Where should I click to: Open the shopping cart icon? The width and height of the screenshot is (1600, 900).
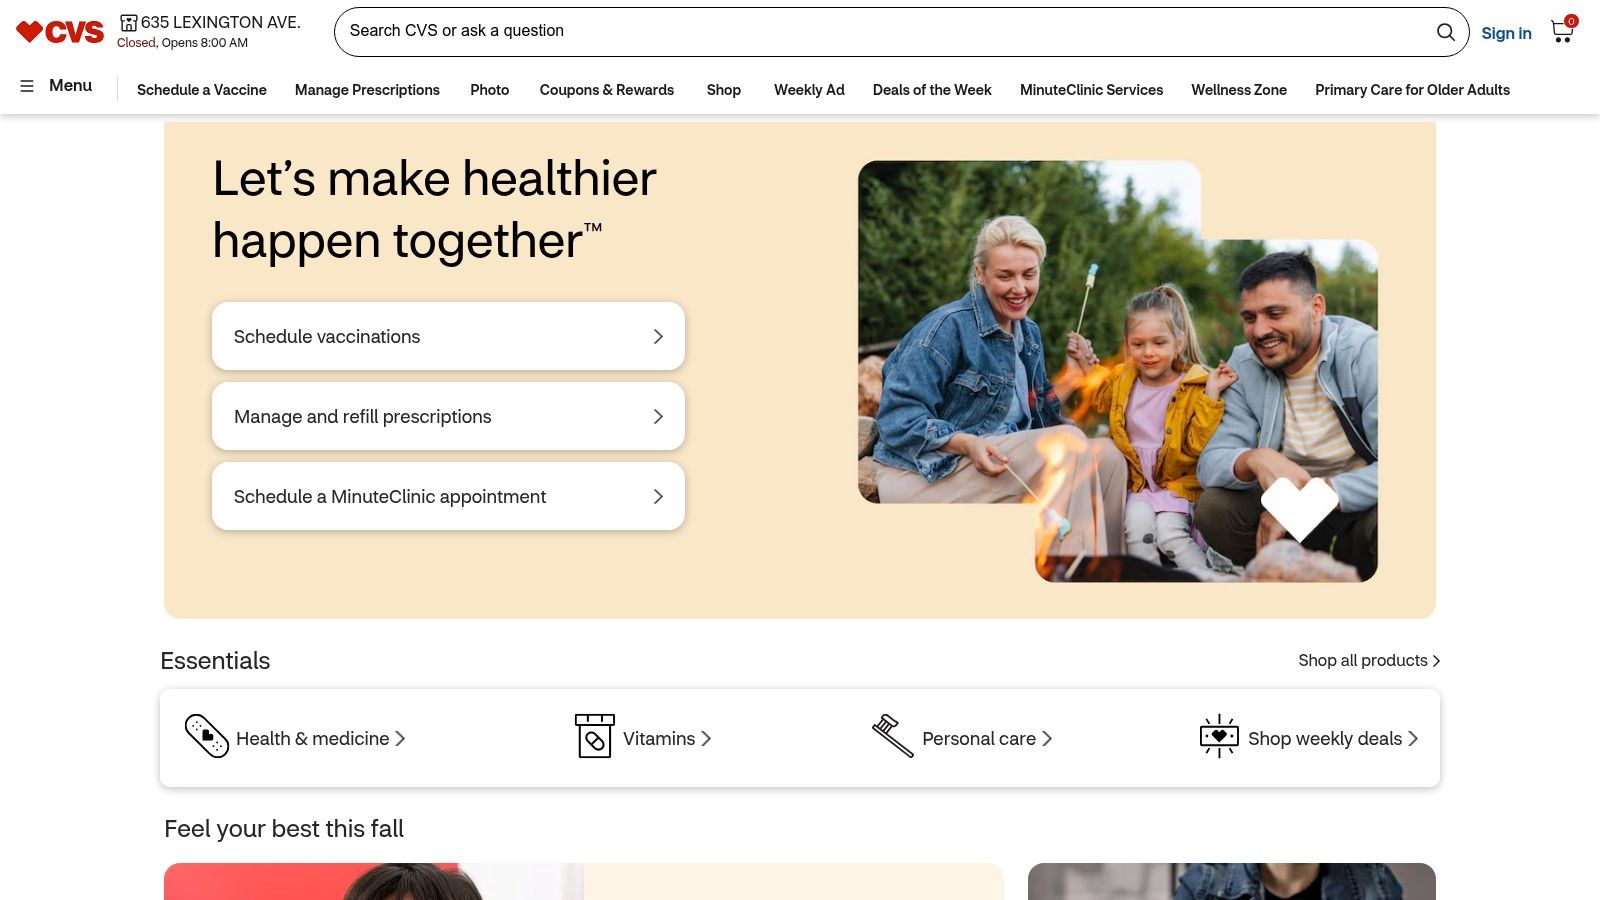tap(1562, 31)
